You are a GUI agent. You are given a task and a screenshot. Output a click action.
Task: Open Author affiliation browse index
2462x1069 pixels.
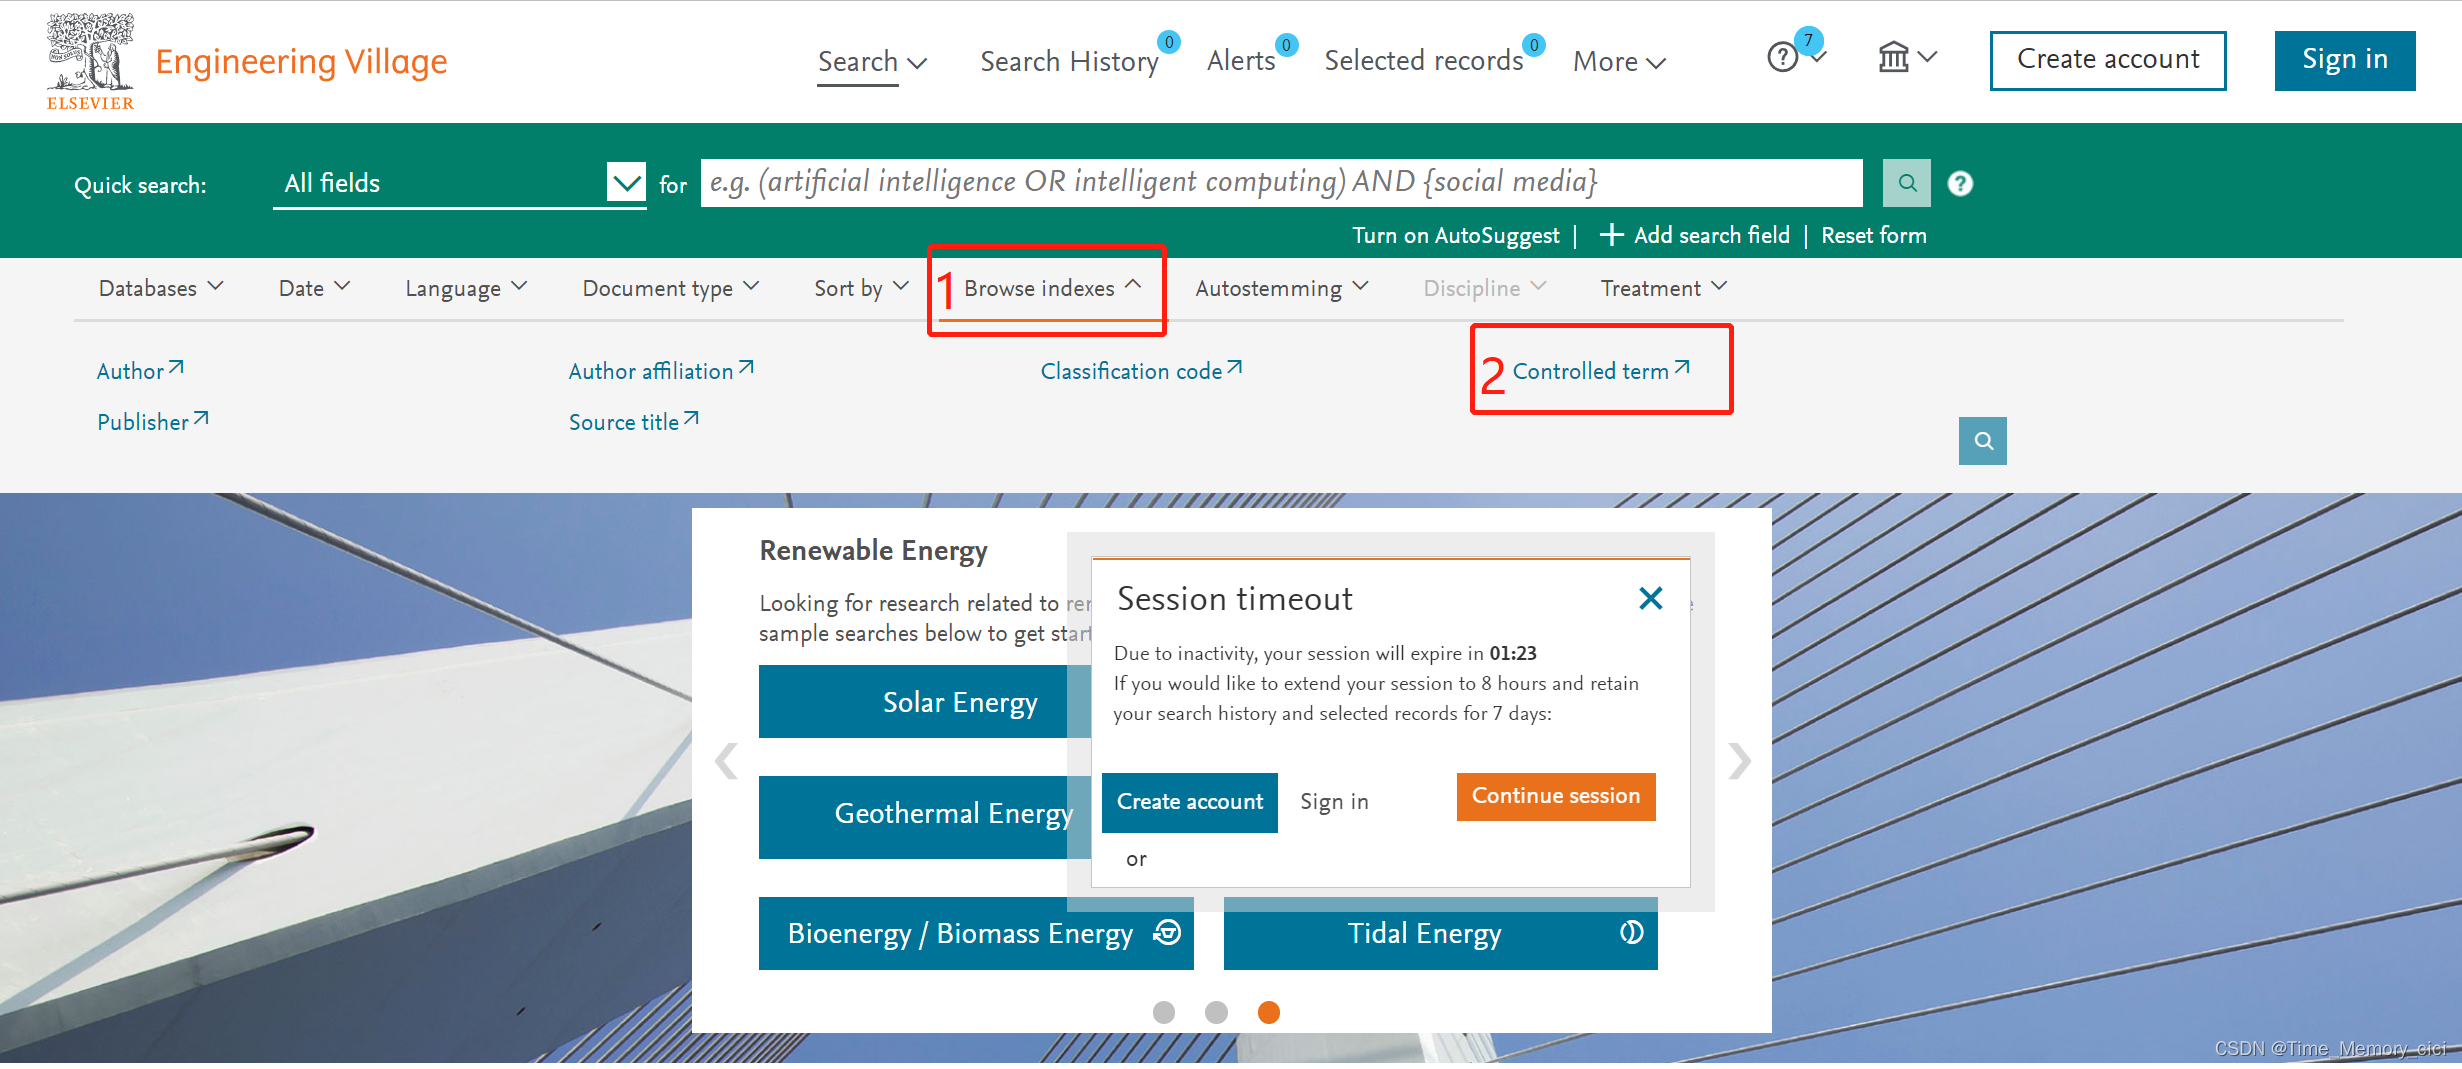pos(661,371)
